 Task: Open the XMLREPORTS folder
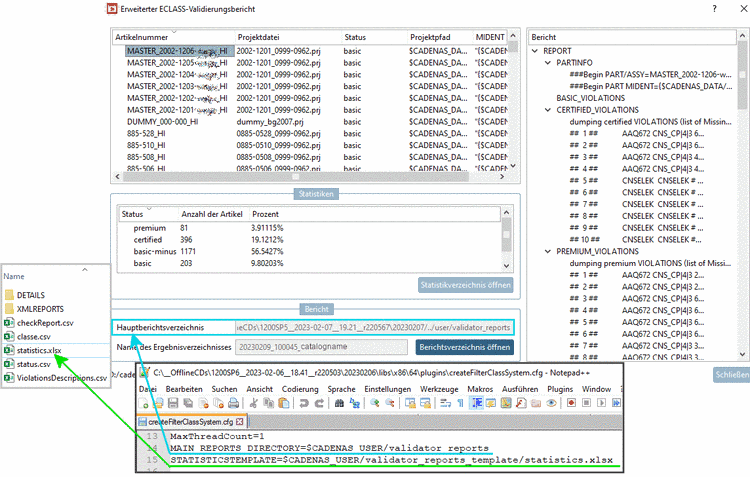click(38, 309)
